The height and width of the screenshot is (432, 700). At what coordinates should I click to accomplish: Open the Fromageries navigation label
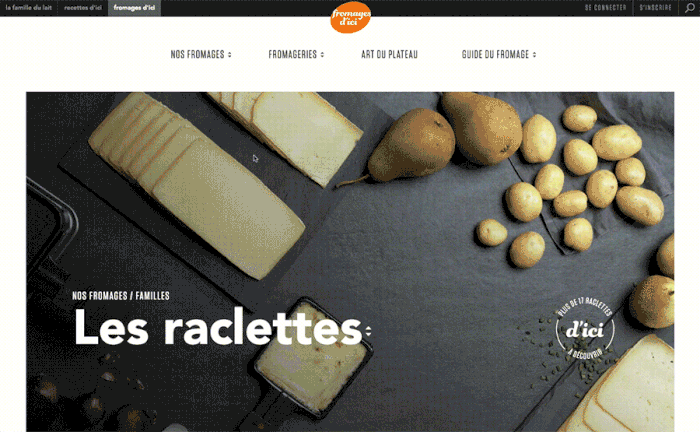click(292, 54)
